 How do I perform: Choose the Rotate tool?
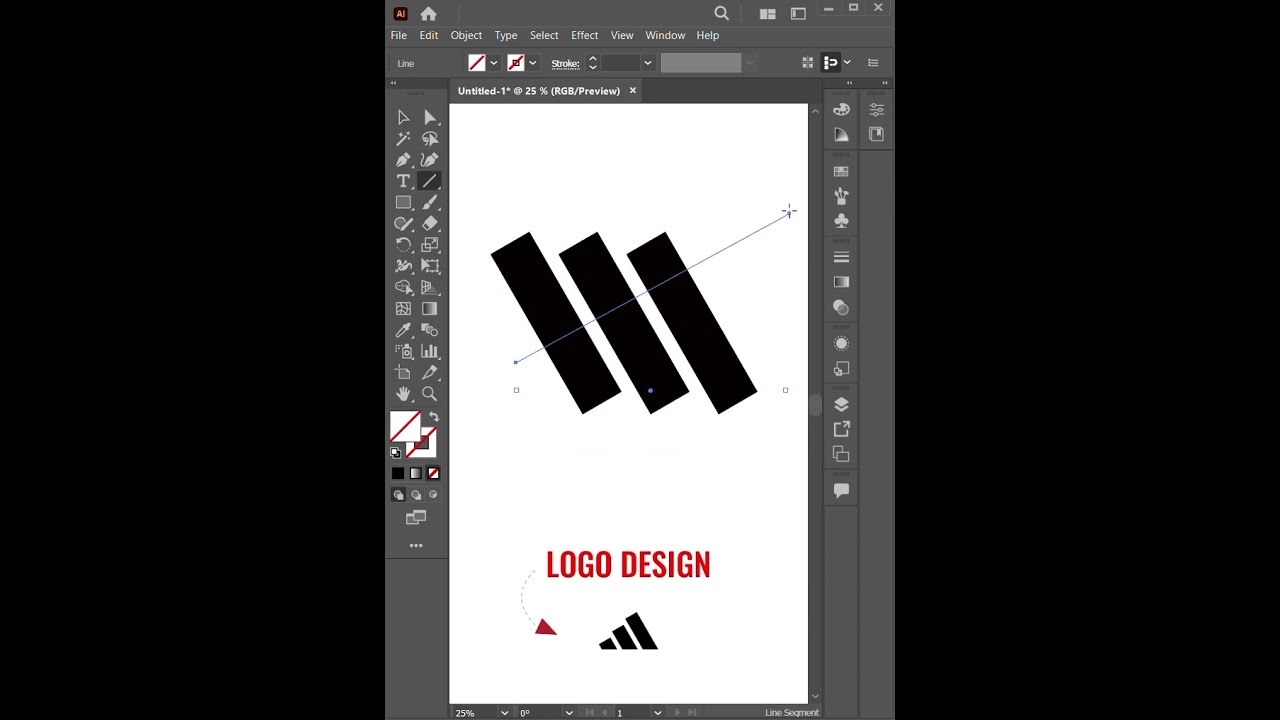coord(403,245)
